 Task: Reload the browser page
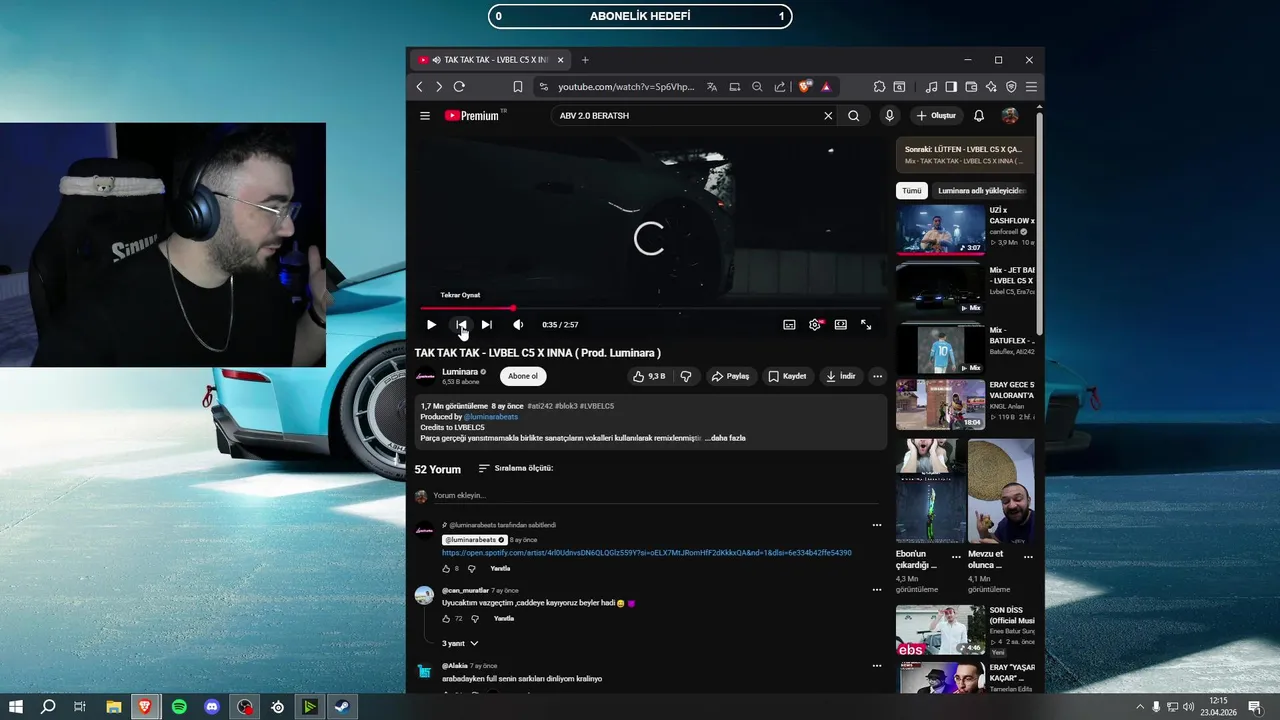[459, 87]
